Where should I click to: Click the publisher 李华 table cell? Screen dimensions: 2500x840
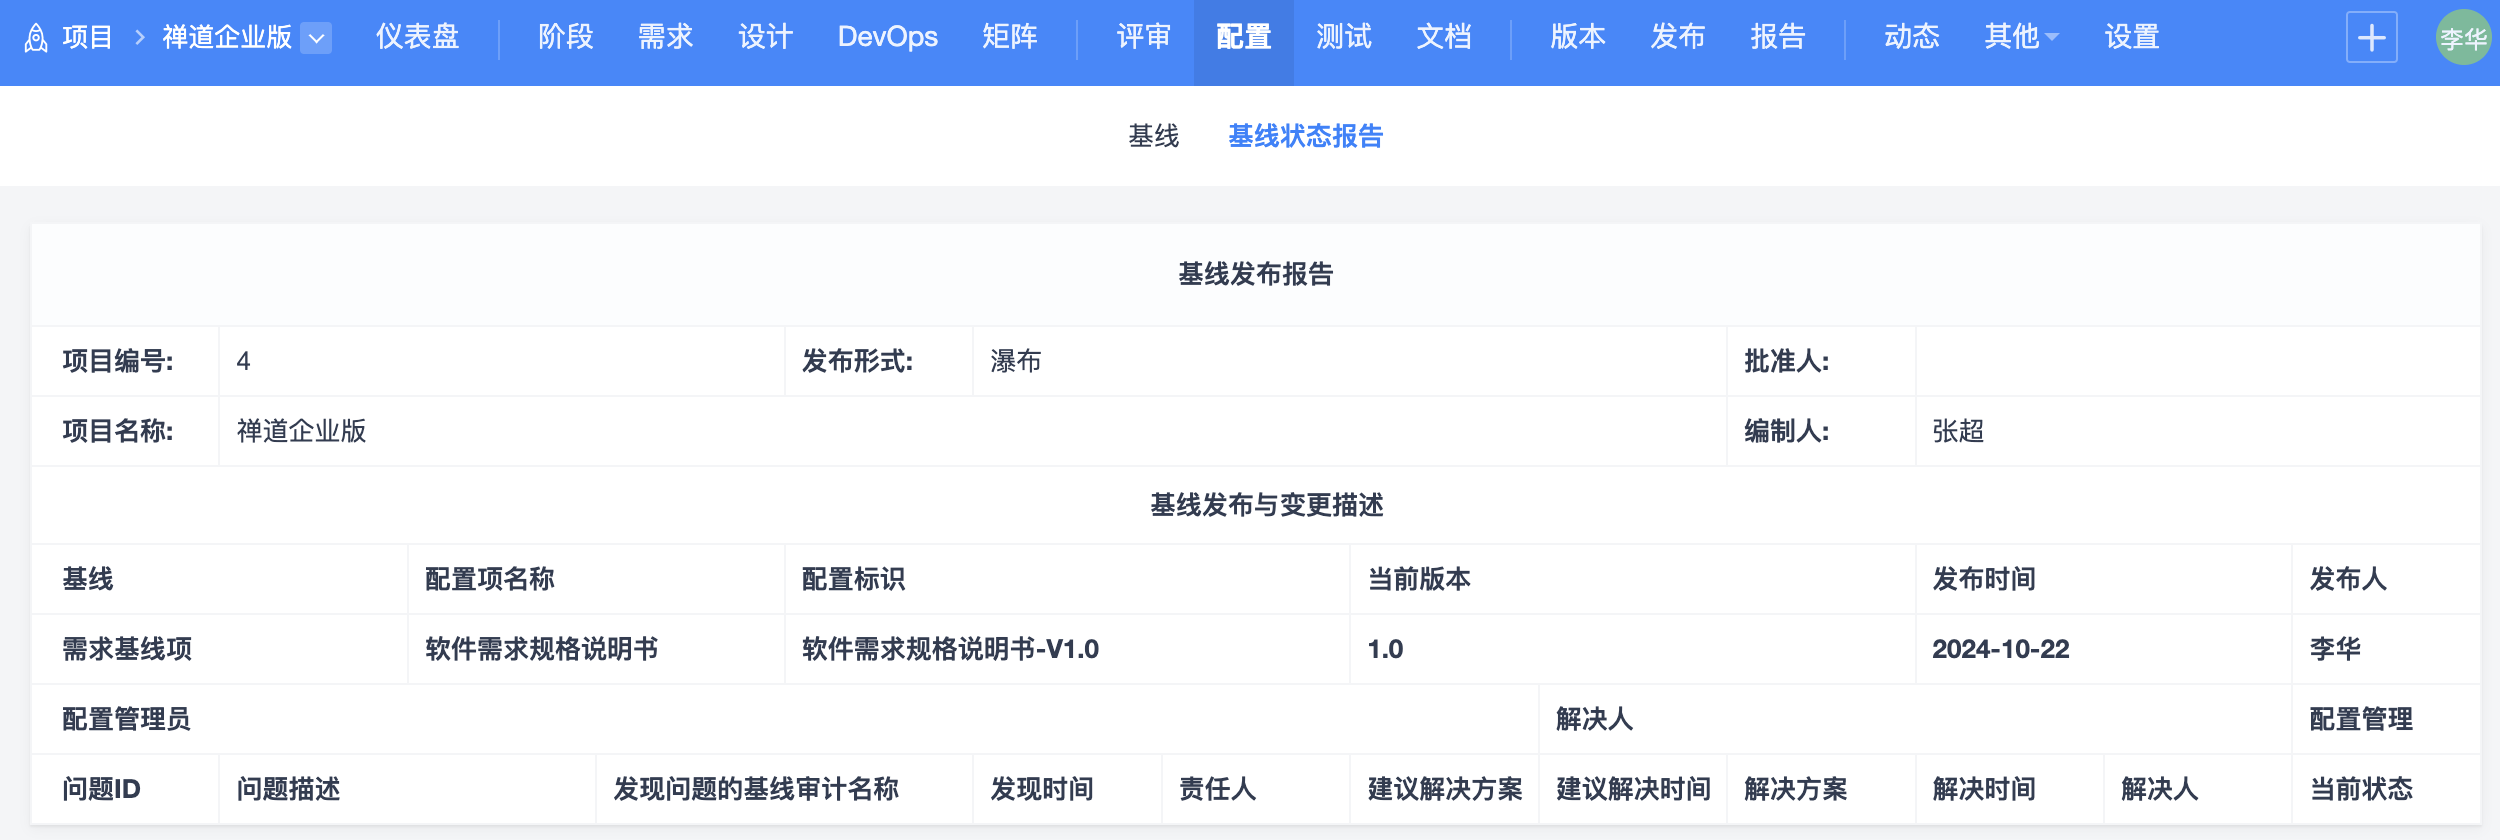(2335, 649)
